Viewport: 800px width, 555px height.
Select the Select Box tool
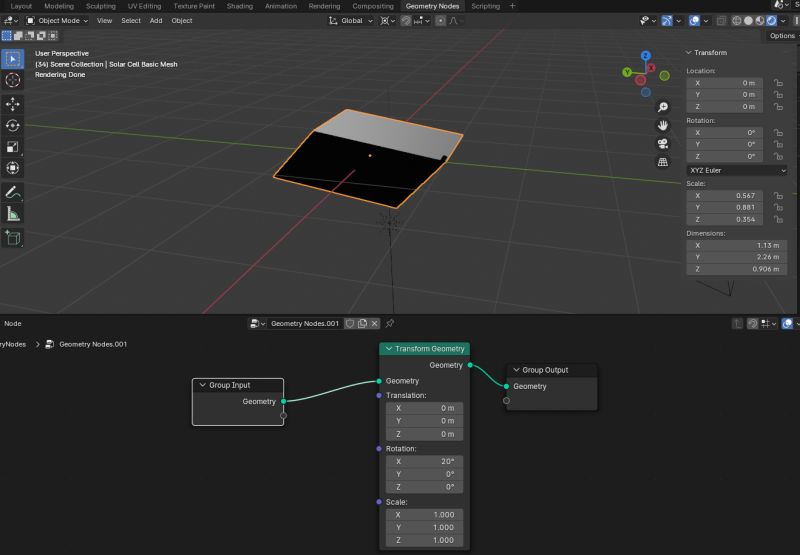(13, 59)
